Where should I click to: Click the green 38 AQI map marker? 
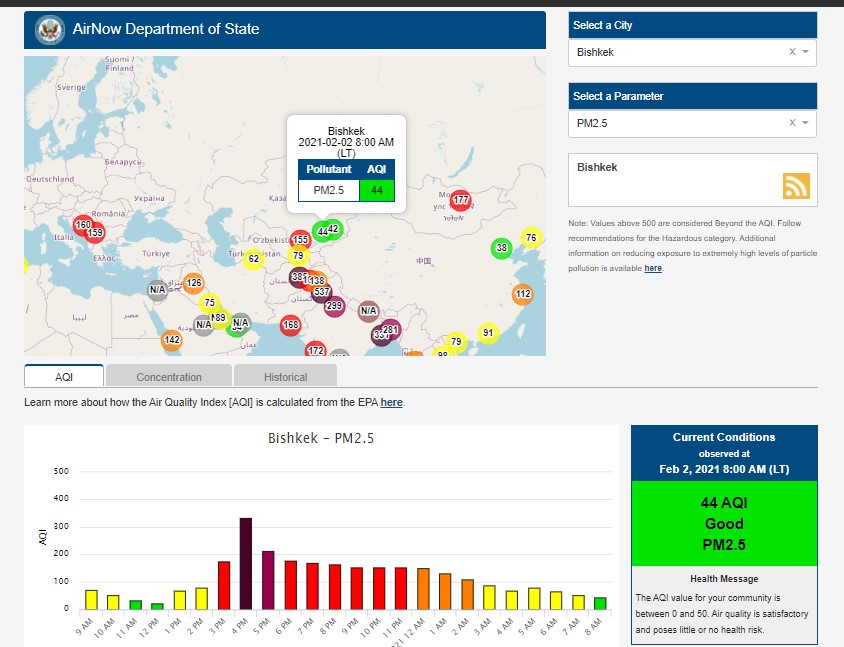[502, 248]
